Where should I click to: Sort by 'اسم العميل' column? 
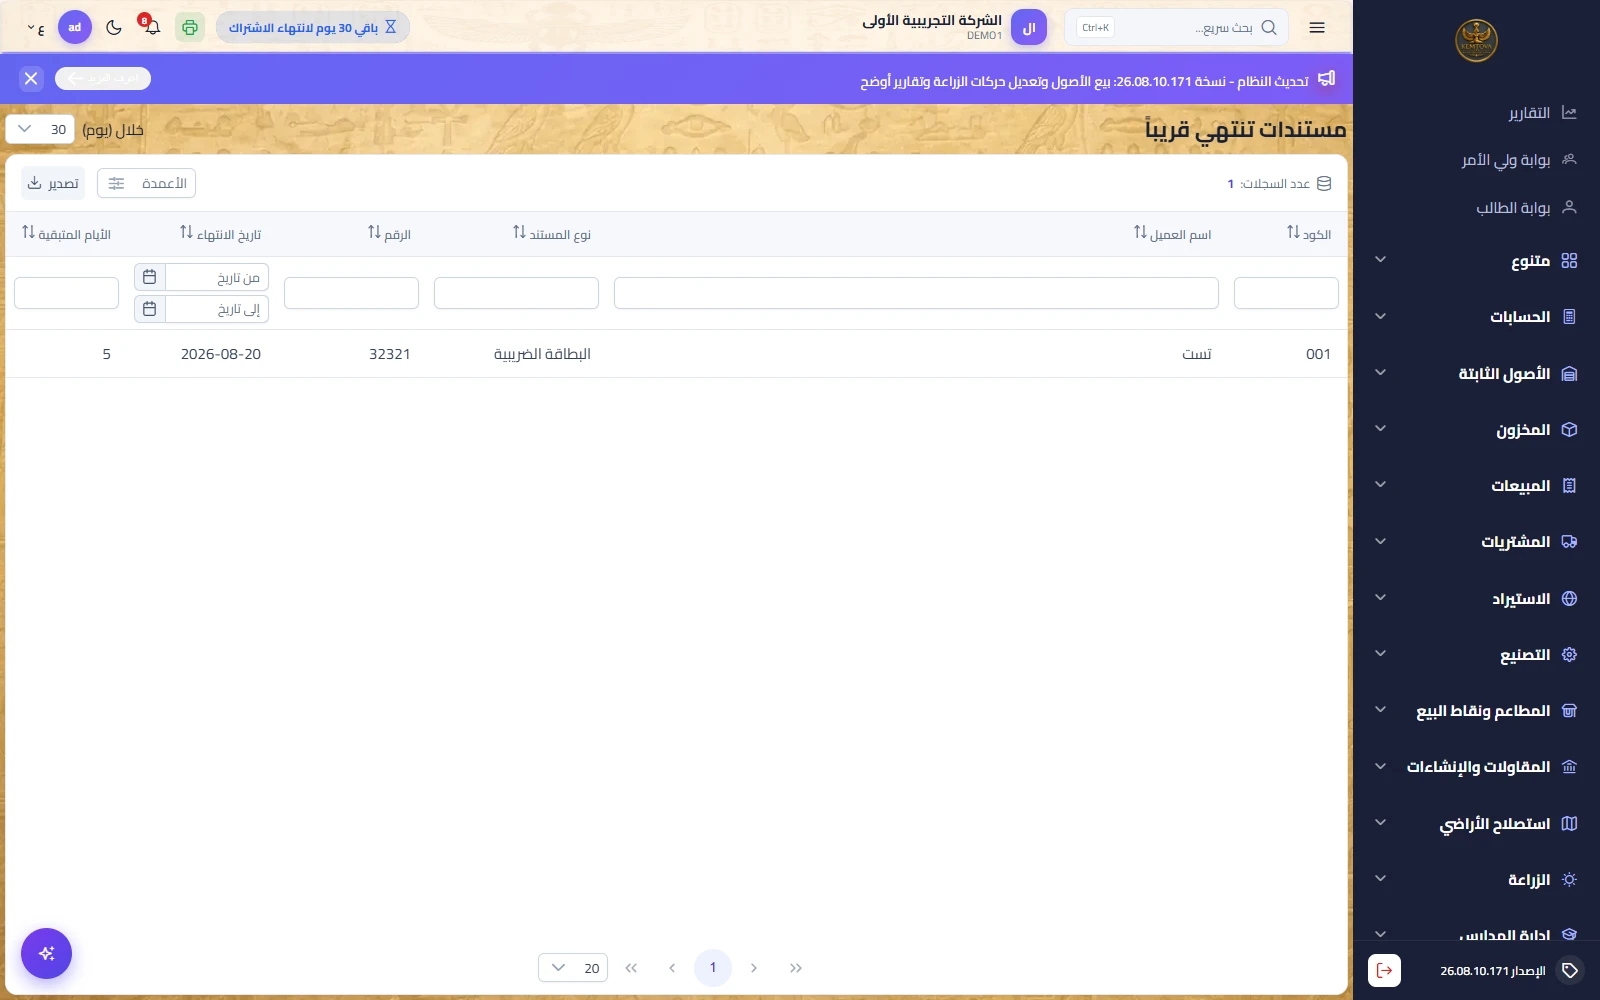tap(1172, 233)
